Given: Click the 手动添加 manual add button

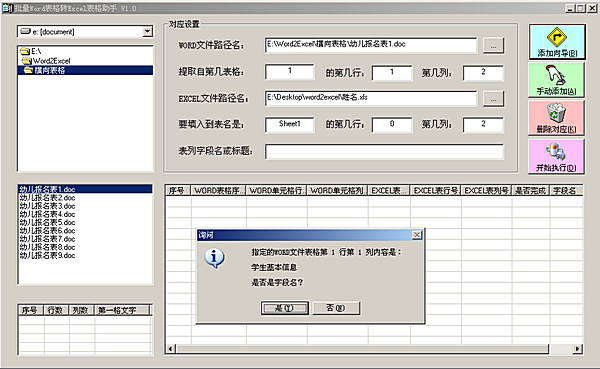Looking at the screenshot, I should click(556, 80).
